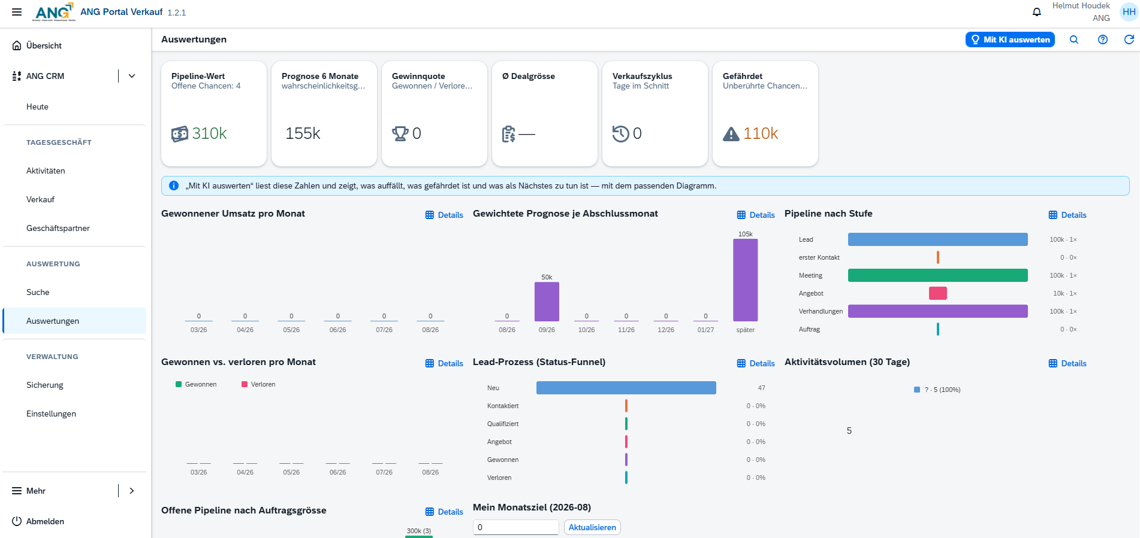Click the Übersicht home icon
Image resolution: width=1140 pixels, height=538 pixels.
17,46
